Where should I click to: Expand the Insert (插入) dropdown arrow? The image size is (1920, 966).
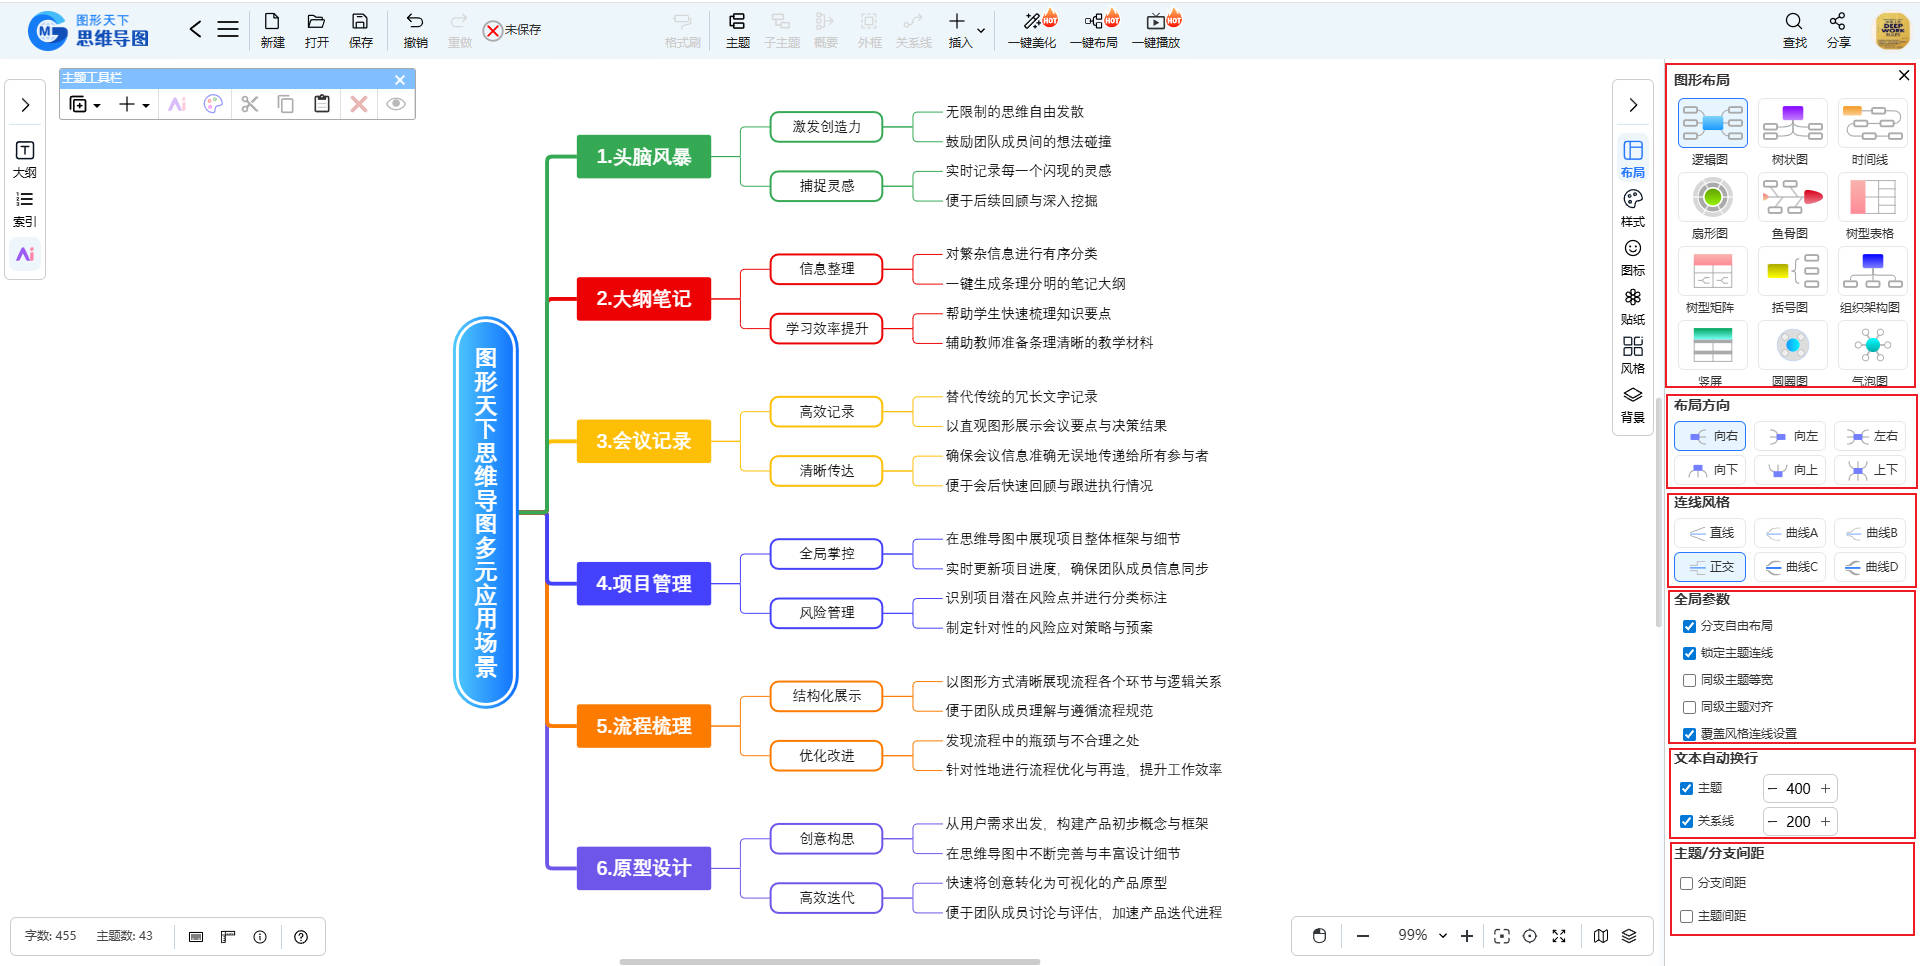pyautogui.click(x=981, y=30)
